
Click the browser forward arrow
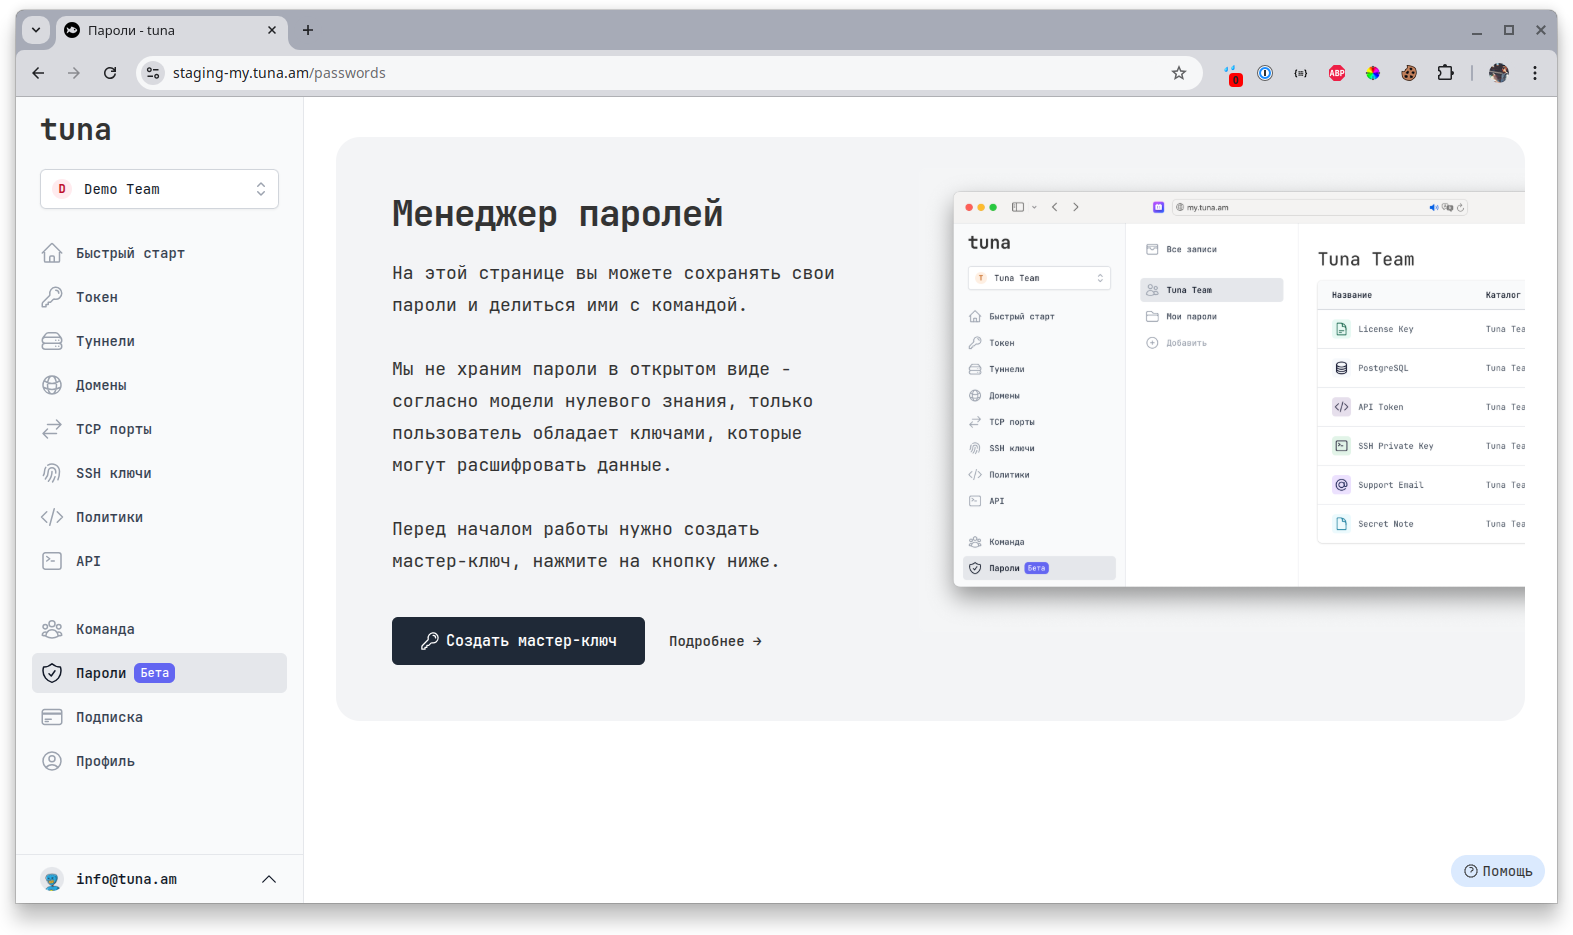click(x=74, y=73)
